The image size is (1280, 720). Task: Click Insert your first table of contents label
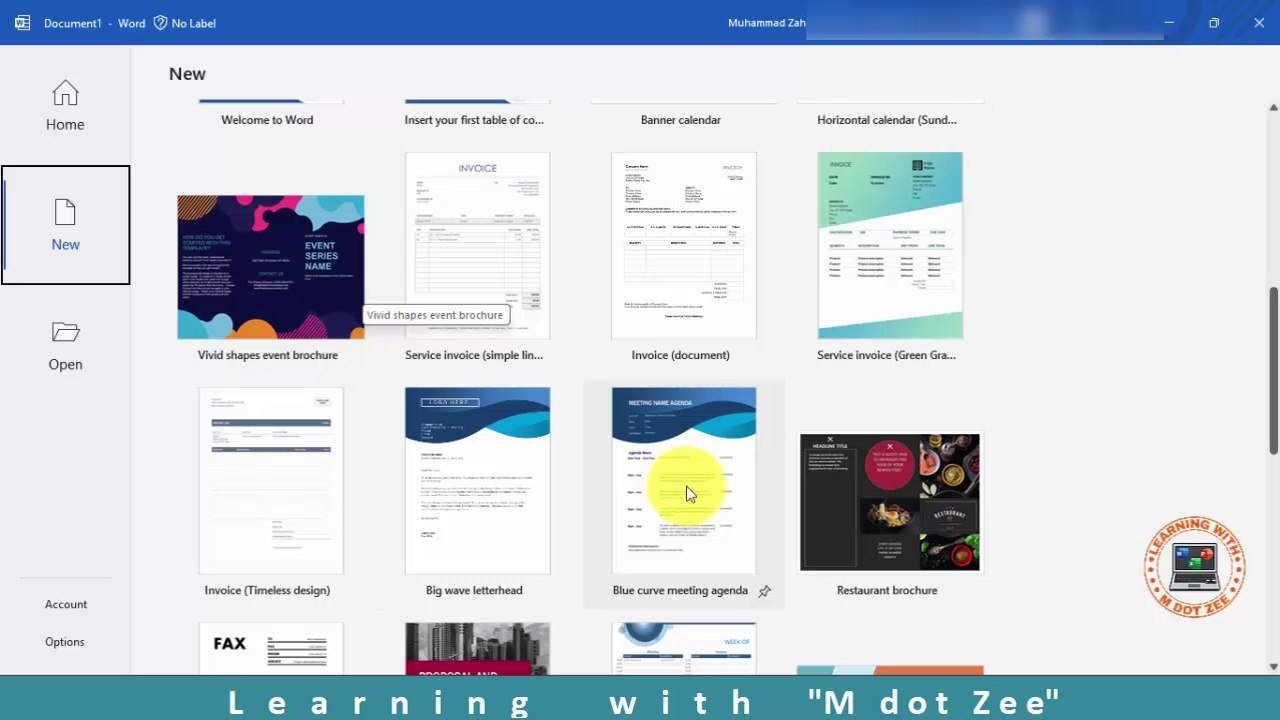coord(474,120)
